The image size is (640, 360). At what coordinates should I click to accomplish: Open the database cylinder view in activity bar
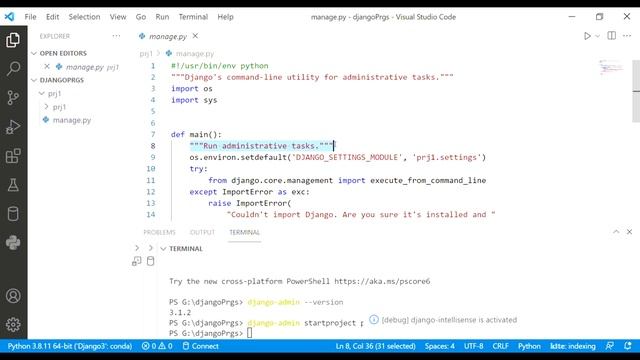[13, 214]
